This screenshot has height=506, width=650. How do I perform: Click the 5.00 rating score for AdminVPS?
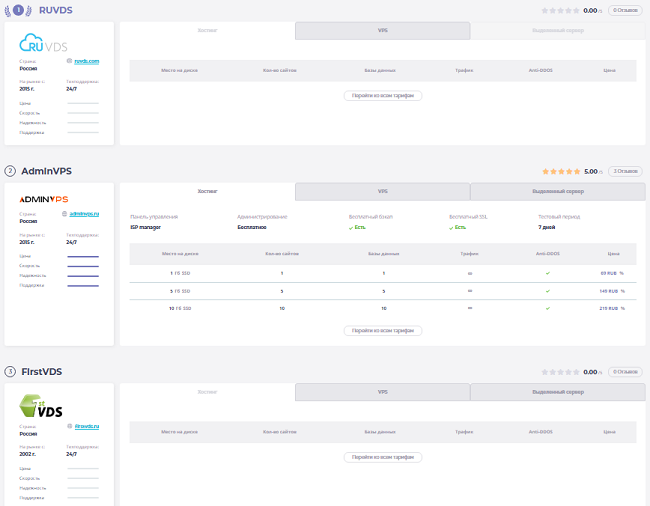pyautogui.click(x=591, y=172)
